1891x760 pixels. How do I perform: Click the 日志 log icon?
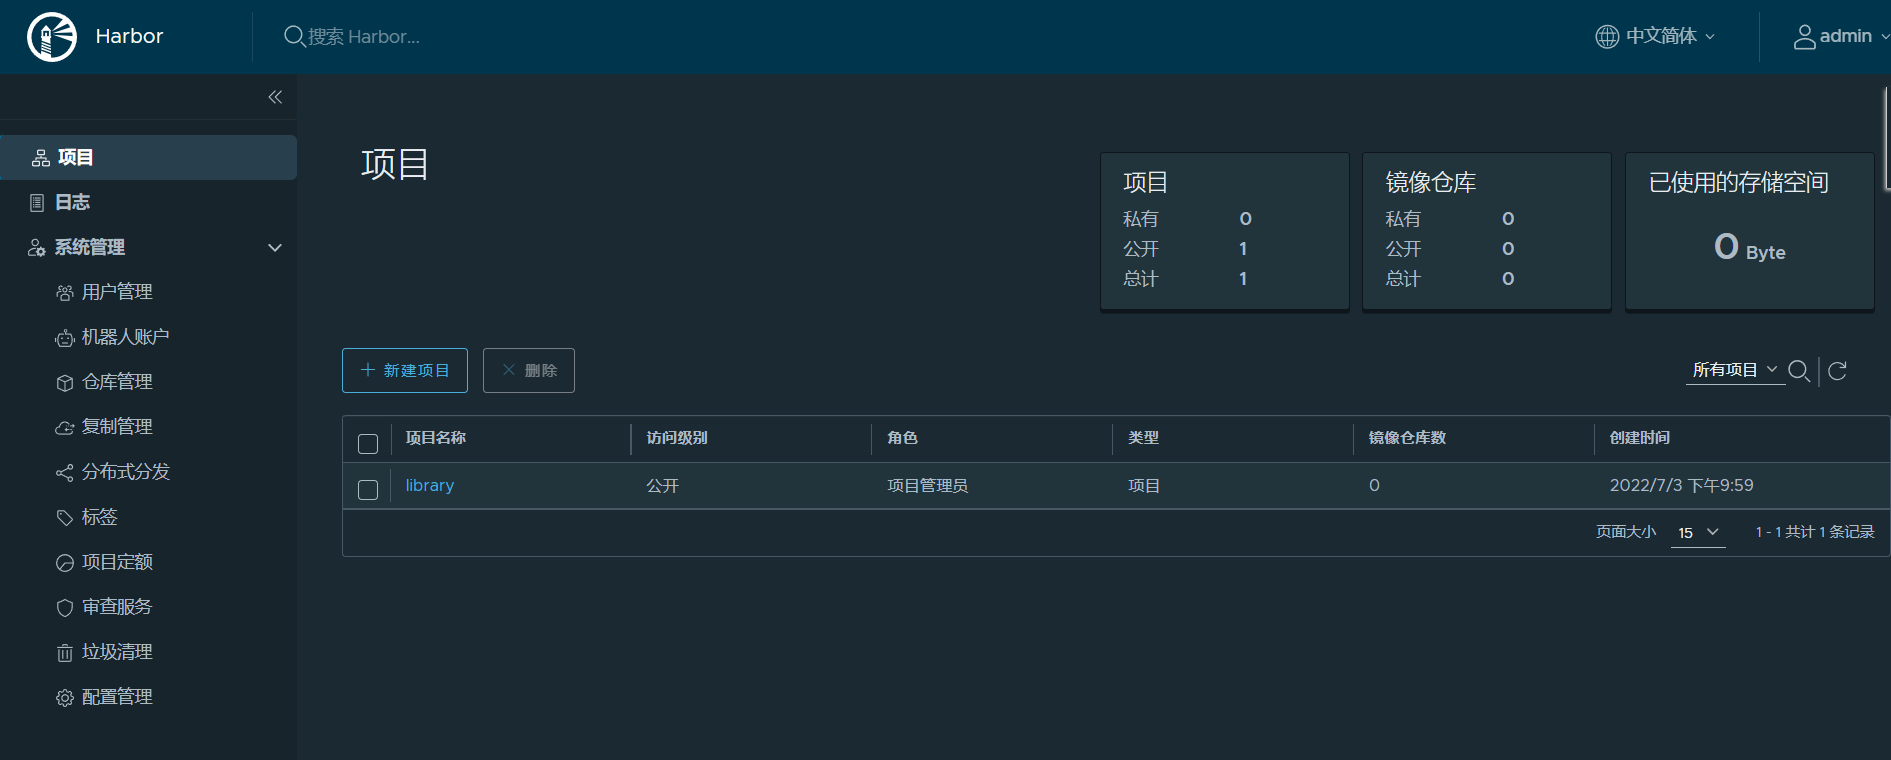pos(37,203)
